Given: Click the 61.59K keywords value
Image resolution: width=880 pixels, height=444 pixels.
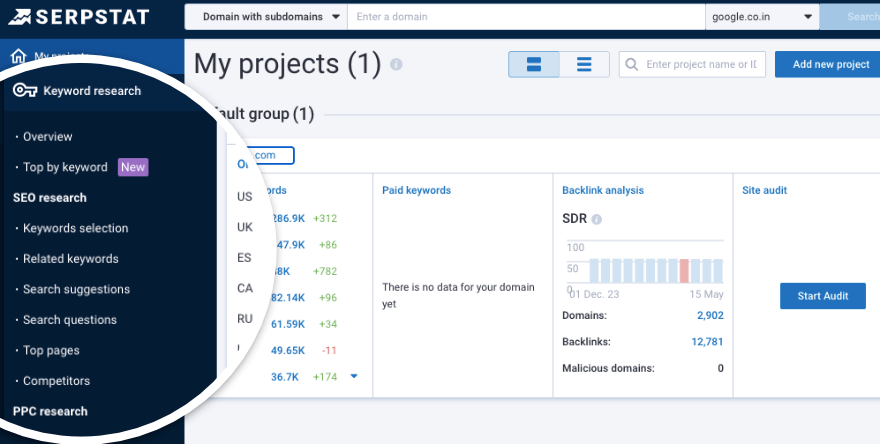Looking at the screenshot, I should click(x=288, y=324).
